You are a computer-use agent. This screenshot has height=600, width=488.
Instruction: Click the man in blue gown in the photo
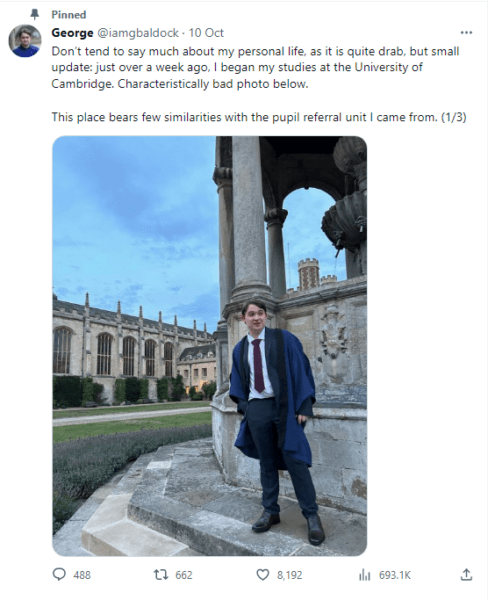(277, 421)
